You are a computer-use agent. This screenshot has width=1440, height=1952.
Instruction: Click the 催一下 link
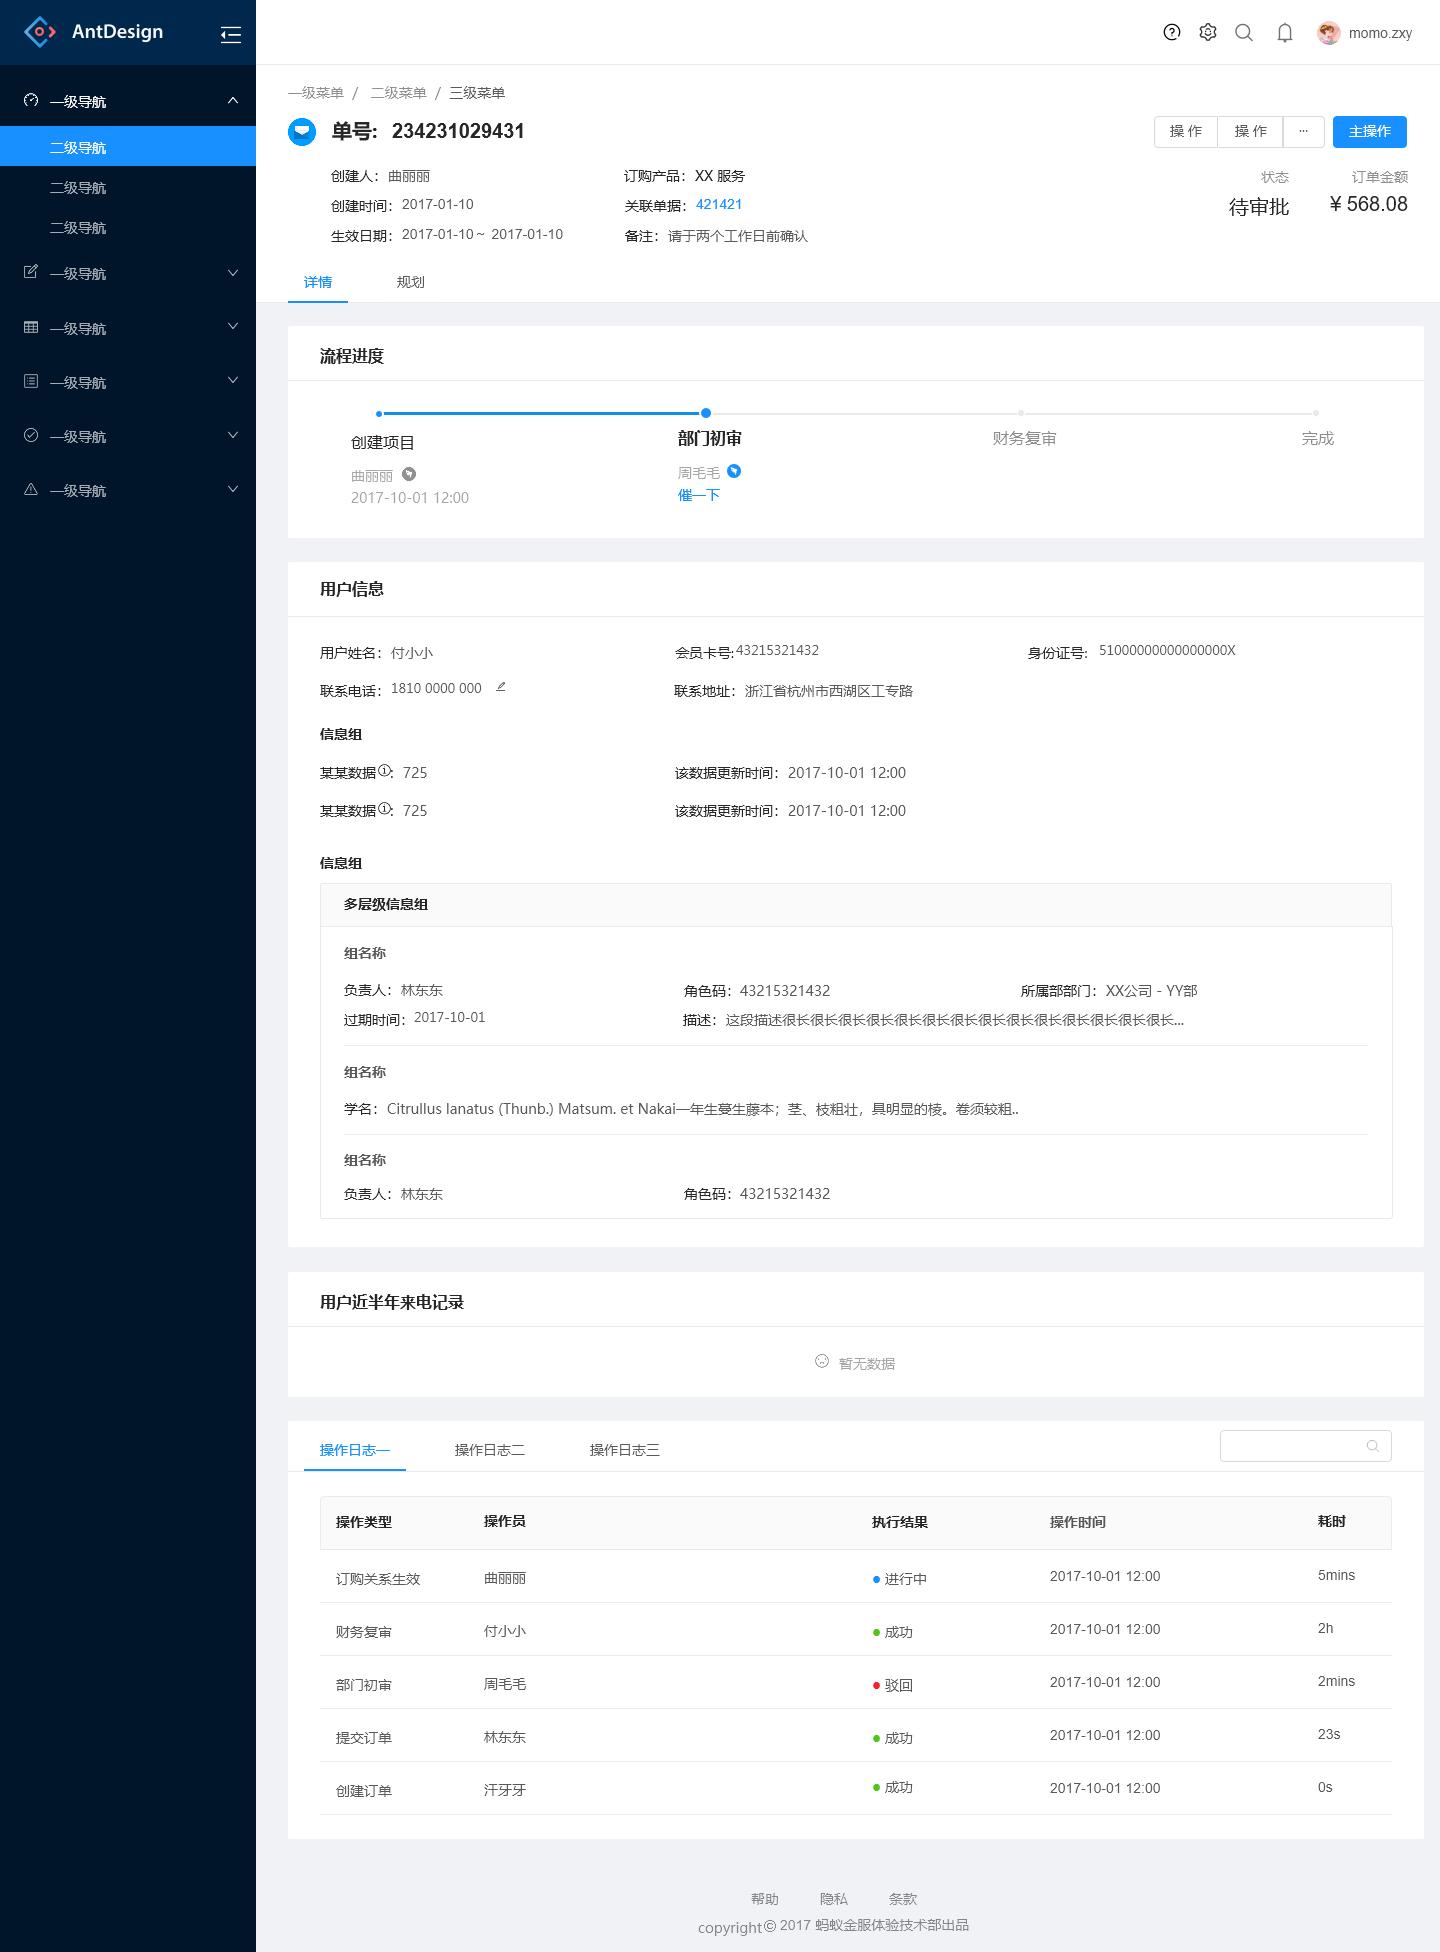pyautogui.click(x=699, y=495)
